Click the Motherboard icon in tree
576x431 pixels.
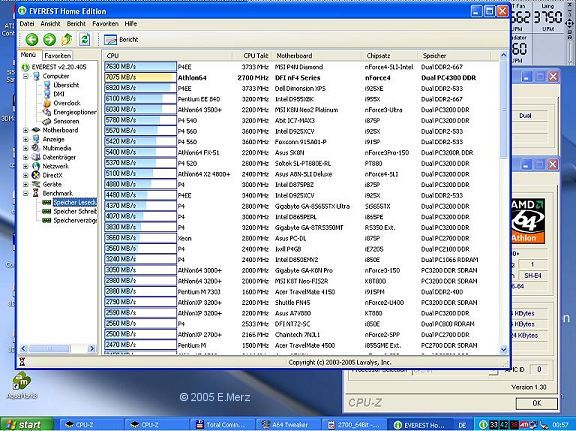point(36,130)
